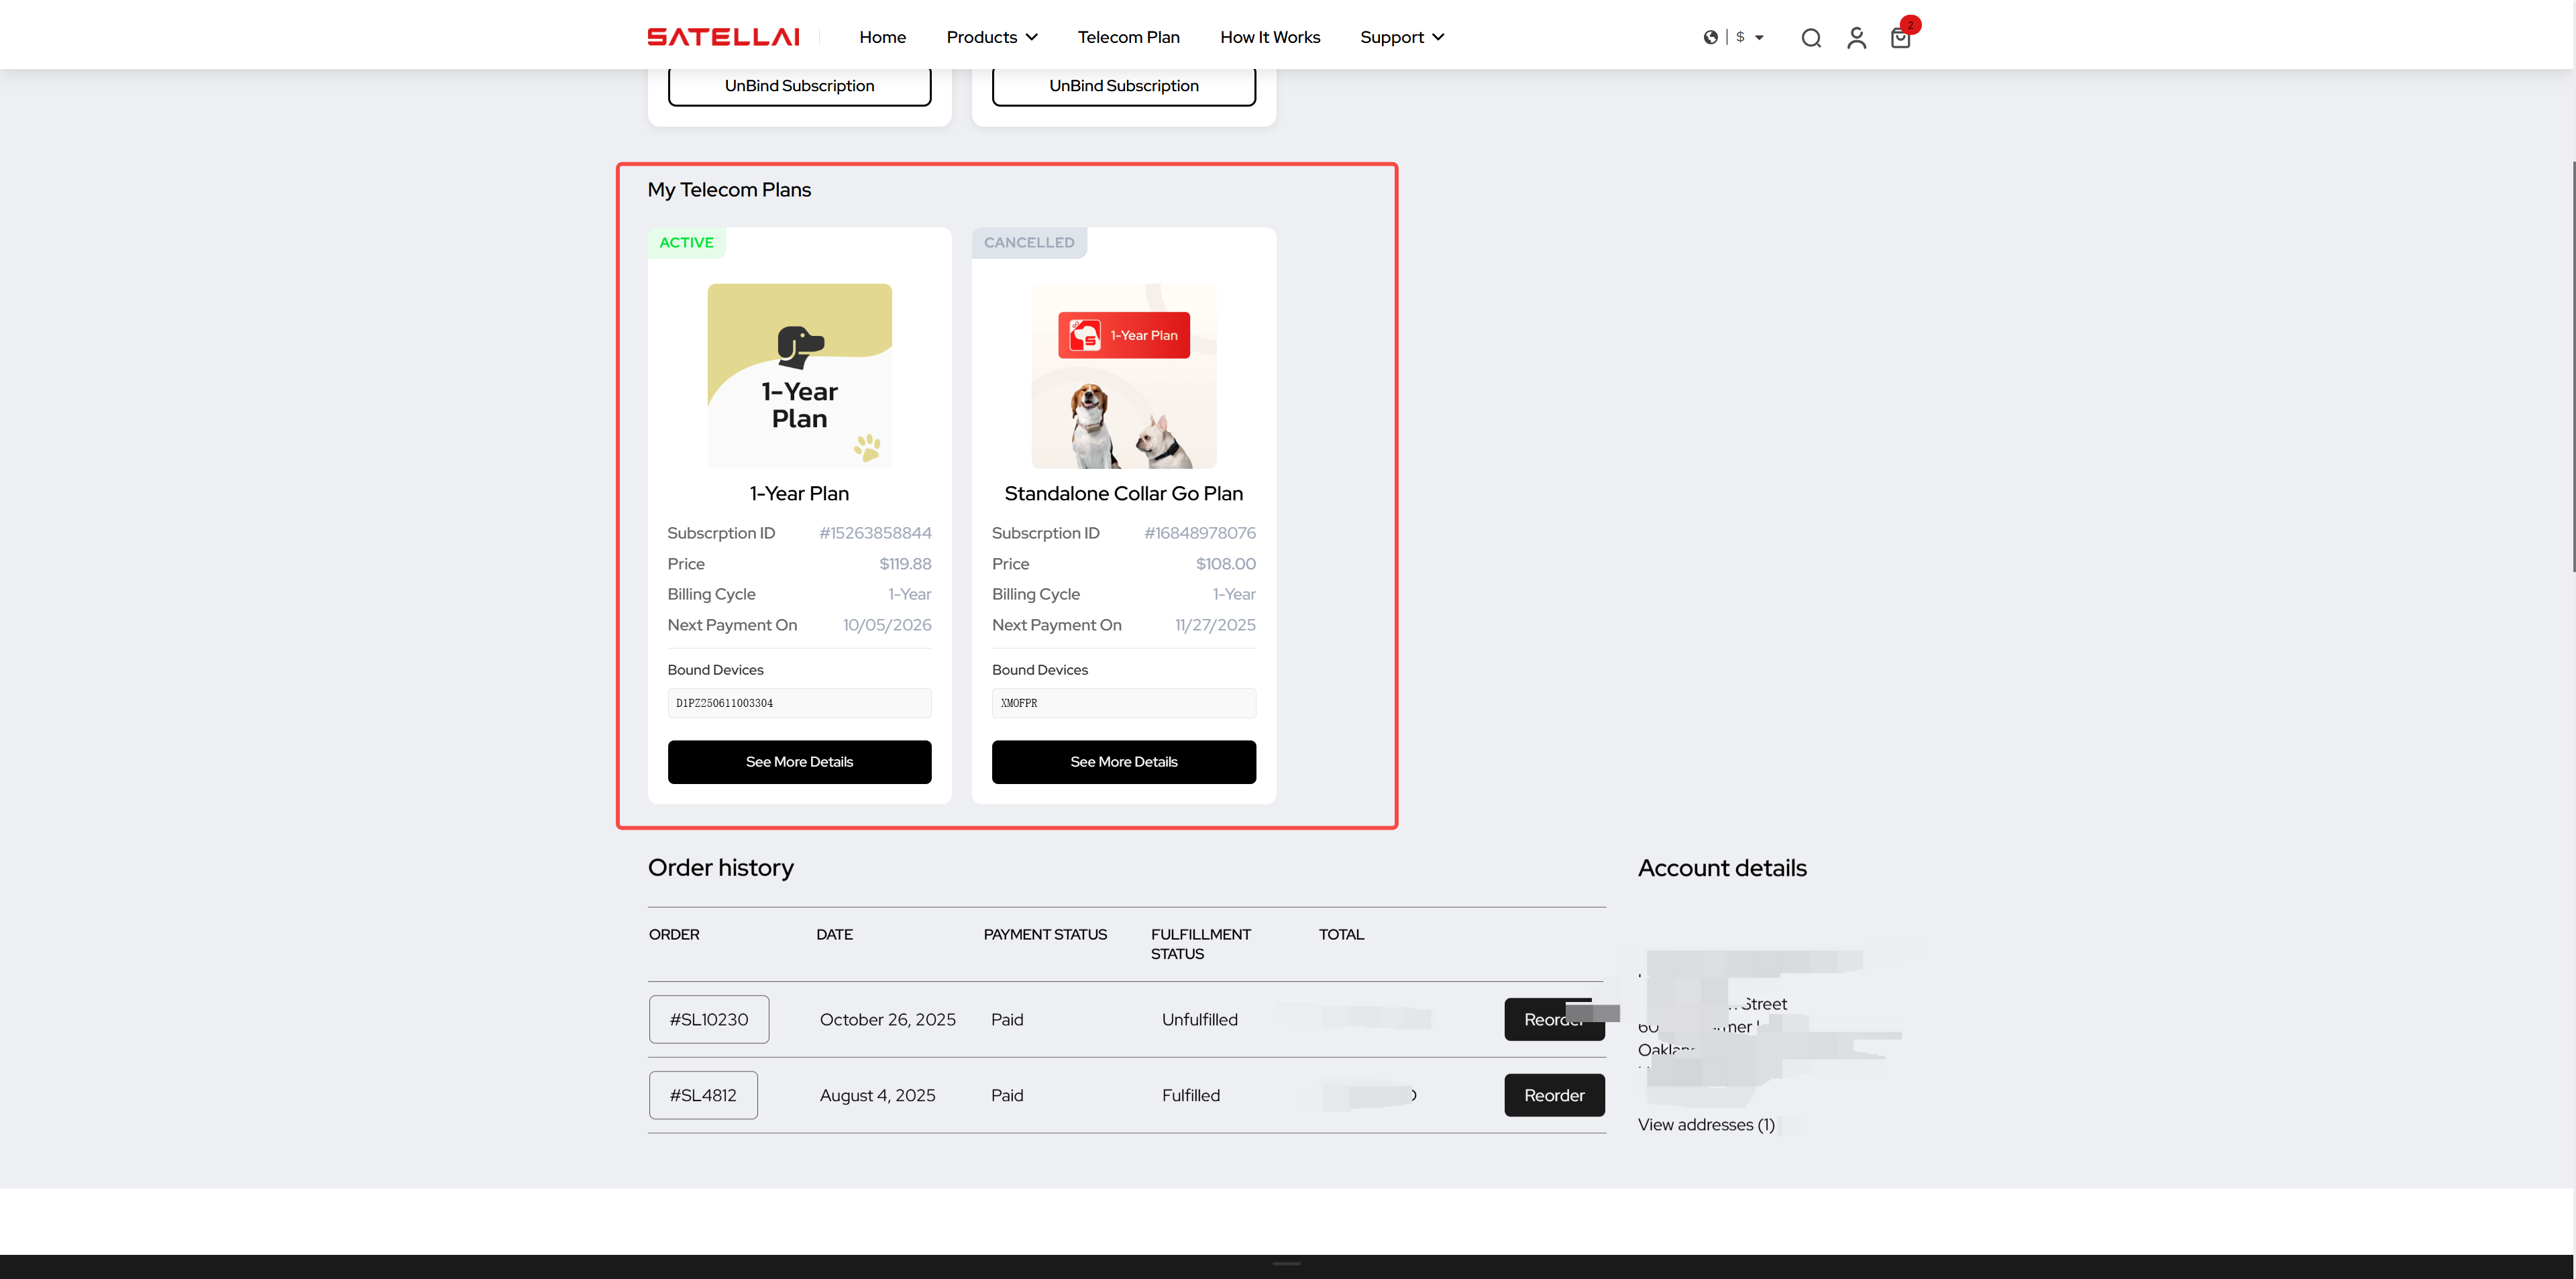Open the search magnifier icon
This screenshot has width=2576, height=1279.
pos(1810,38)
